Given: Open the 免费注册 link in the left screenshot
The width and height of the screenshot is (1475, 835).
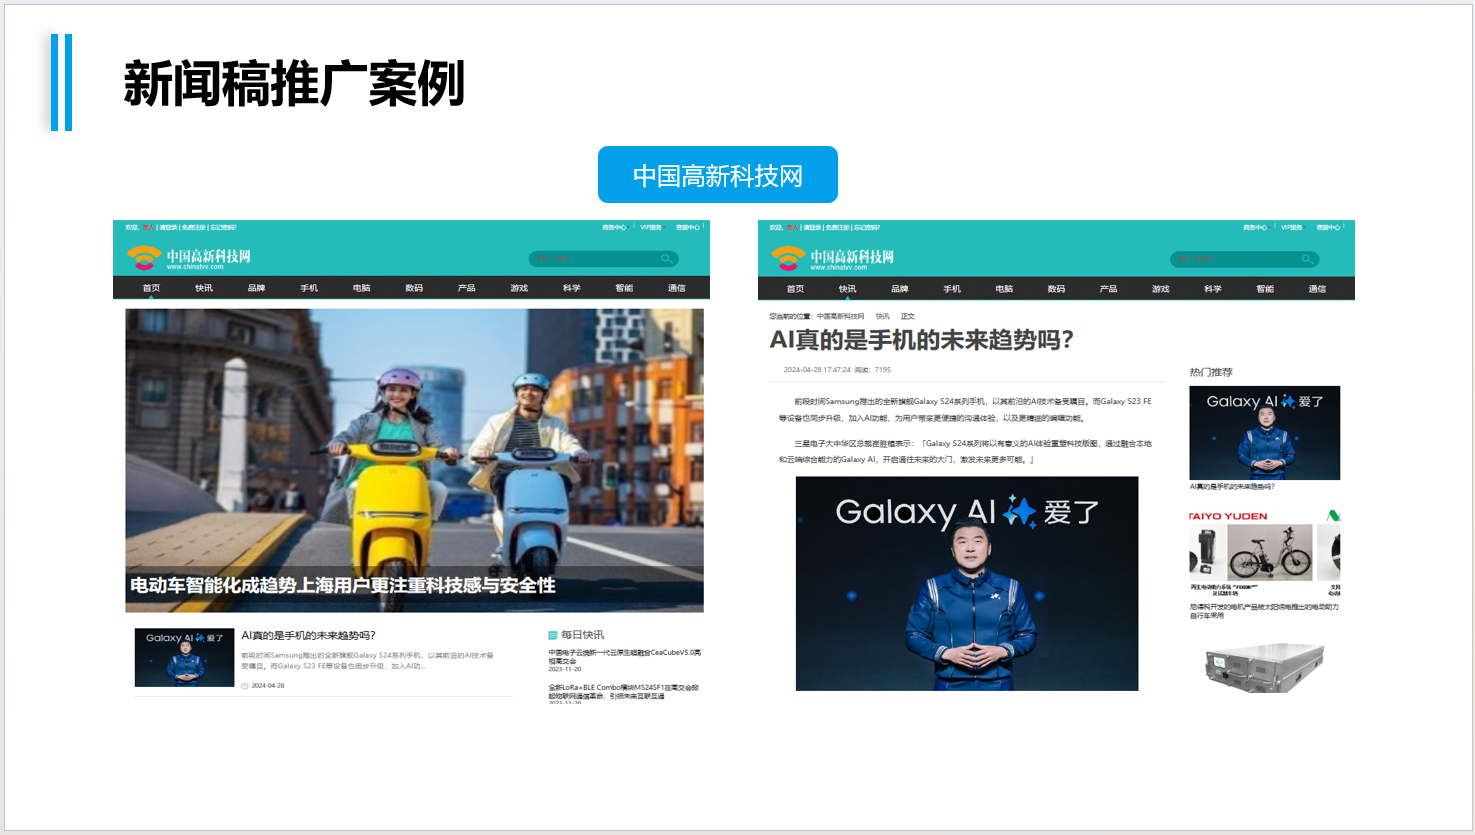Looking at the screenshot, I should point(194,228).
